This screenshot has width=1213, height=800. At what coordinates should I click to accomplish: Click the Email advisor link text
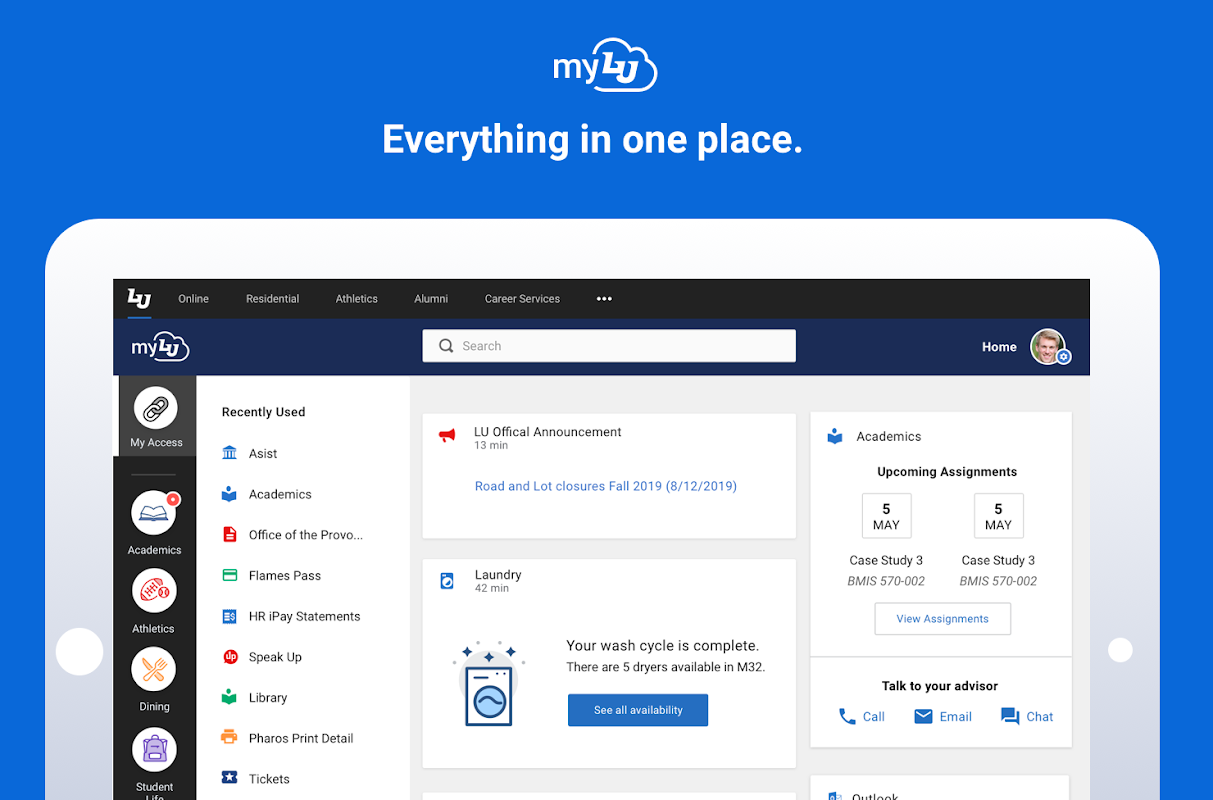(x=956, y=716)
